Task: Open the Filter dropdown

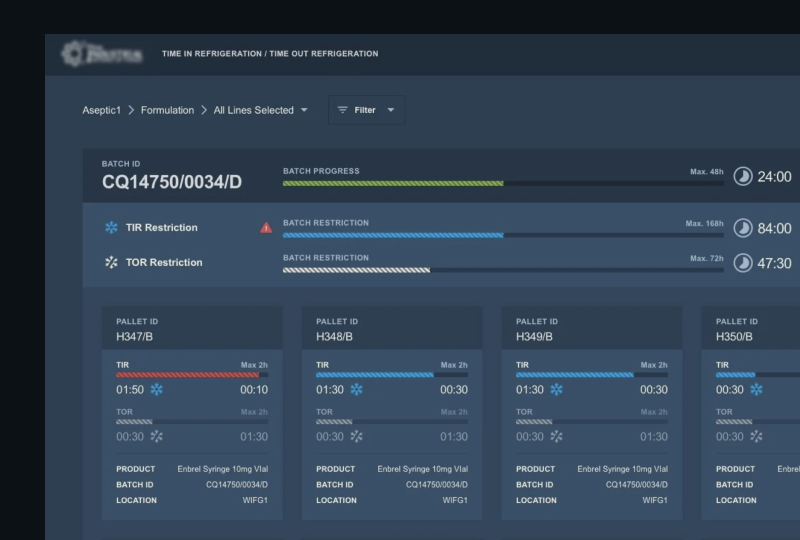Action: [x=366, y=110]
